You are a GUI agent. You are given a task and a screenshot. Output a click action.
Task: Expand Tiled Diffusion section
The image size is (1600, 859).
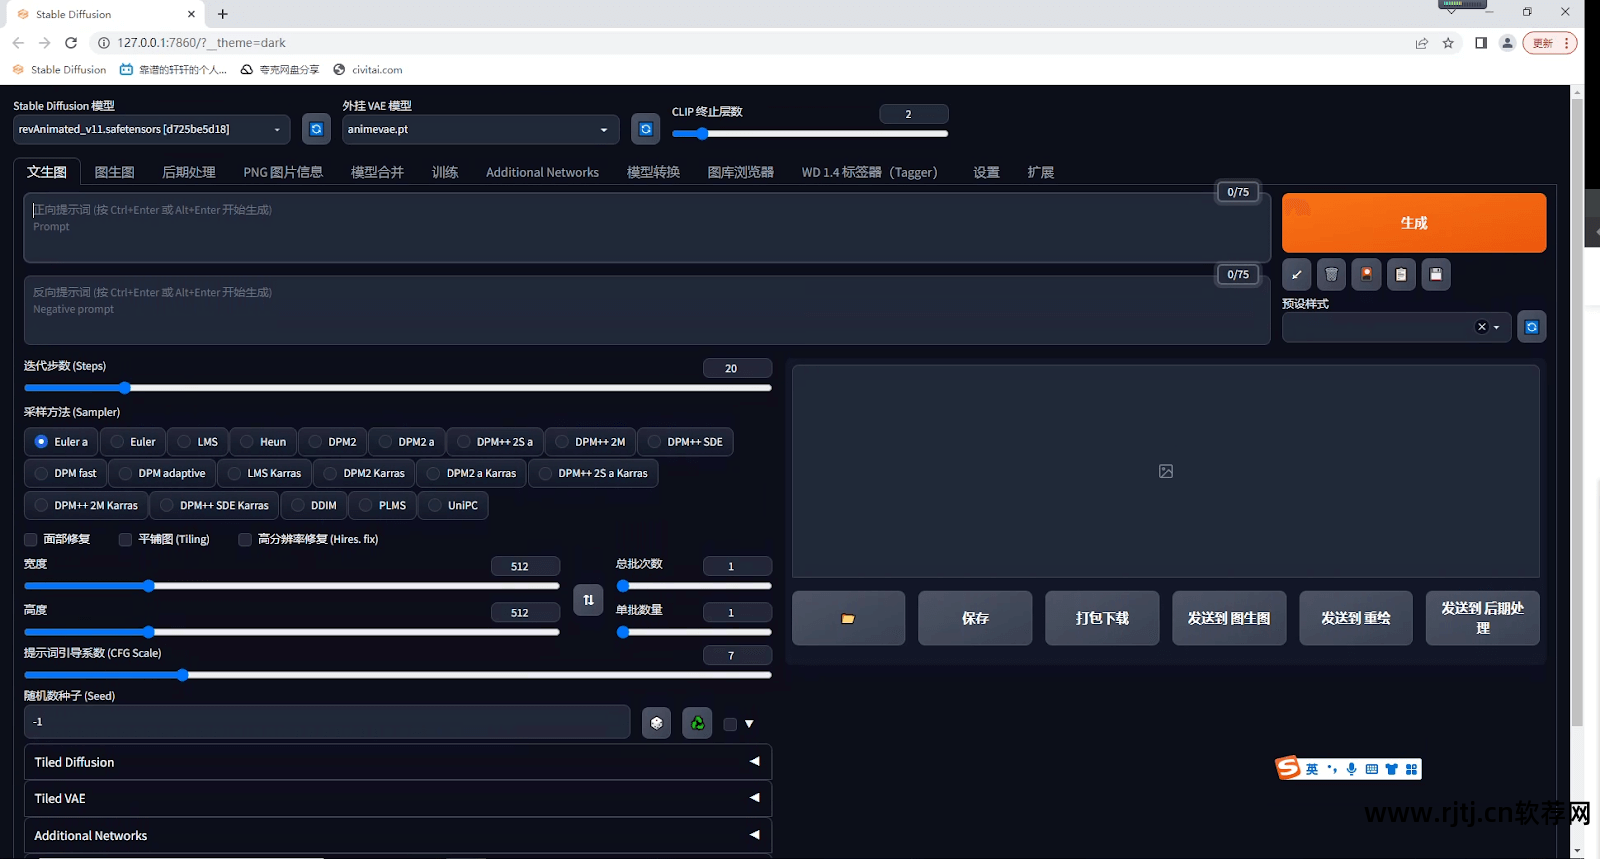pyautogui.click(x=398, y=762)
